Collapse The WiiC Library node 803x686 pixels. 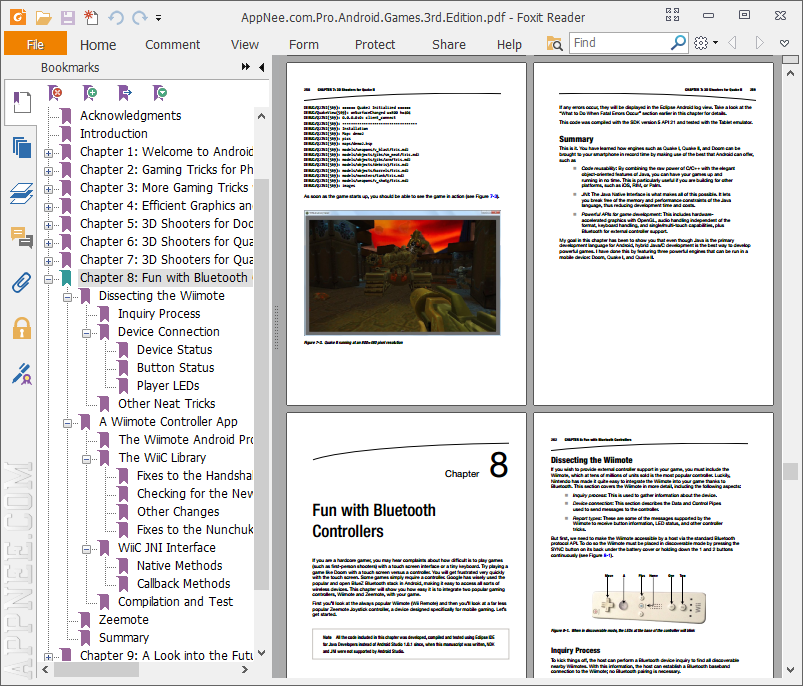86,459
